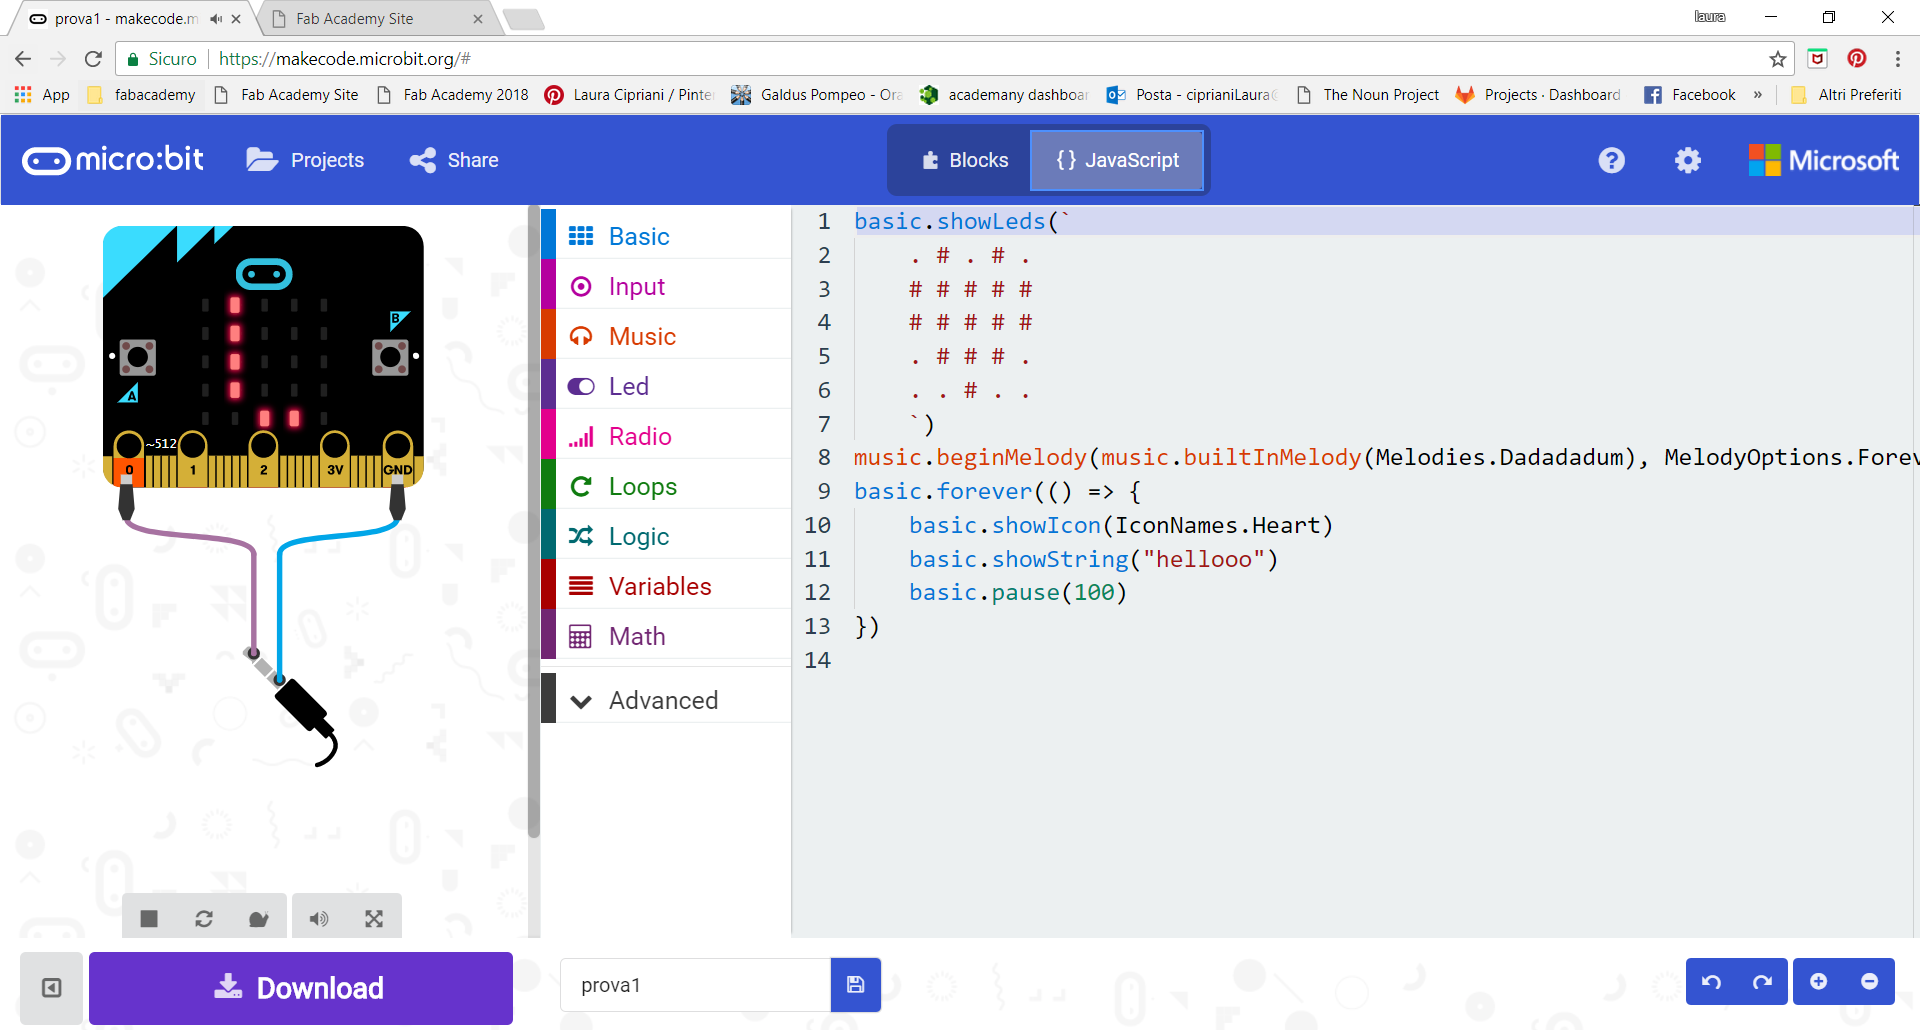Click simulator GND pin

(398, 458)
